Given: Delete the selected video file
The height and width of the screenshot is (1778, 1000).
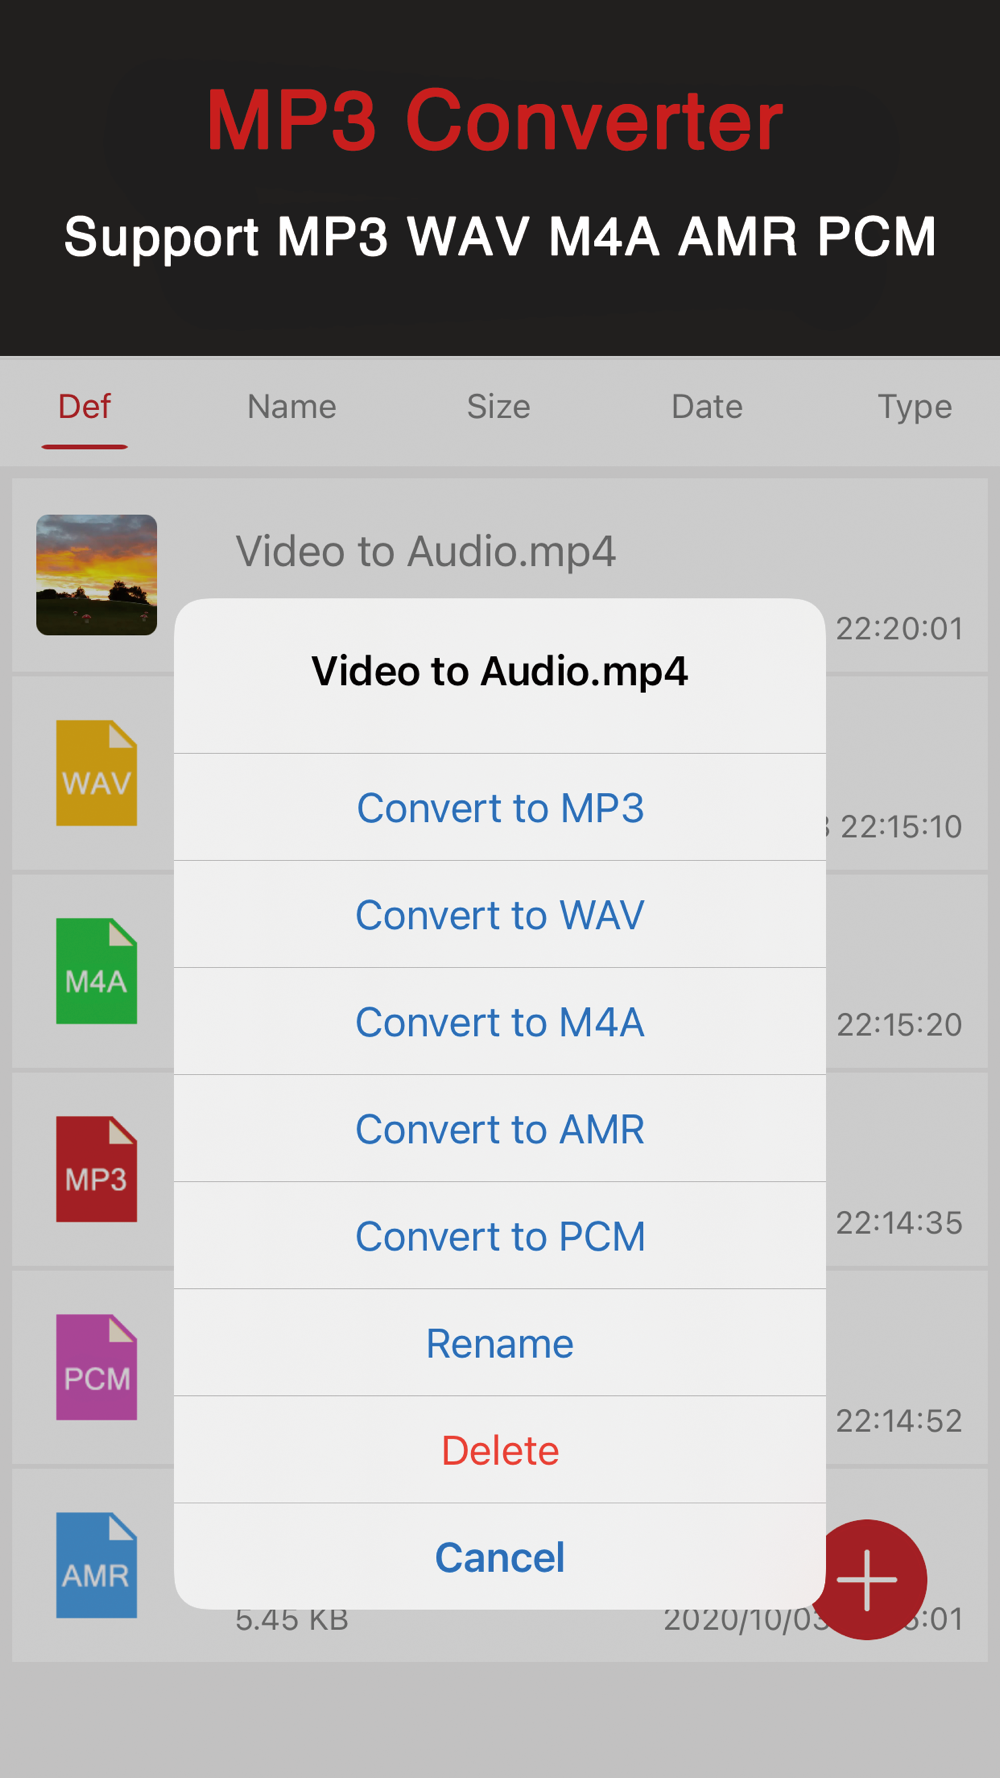Looking at the screenshot, I should tap(500, 1450).
